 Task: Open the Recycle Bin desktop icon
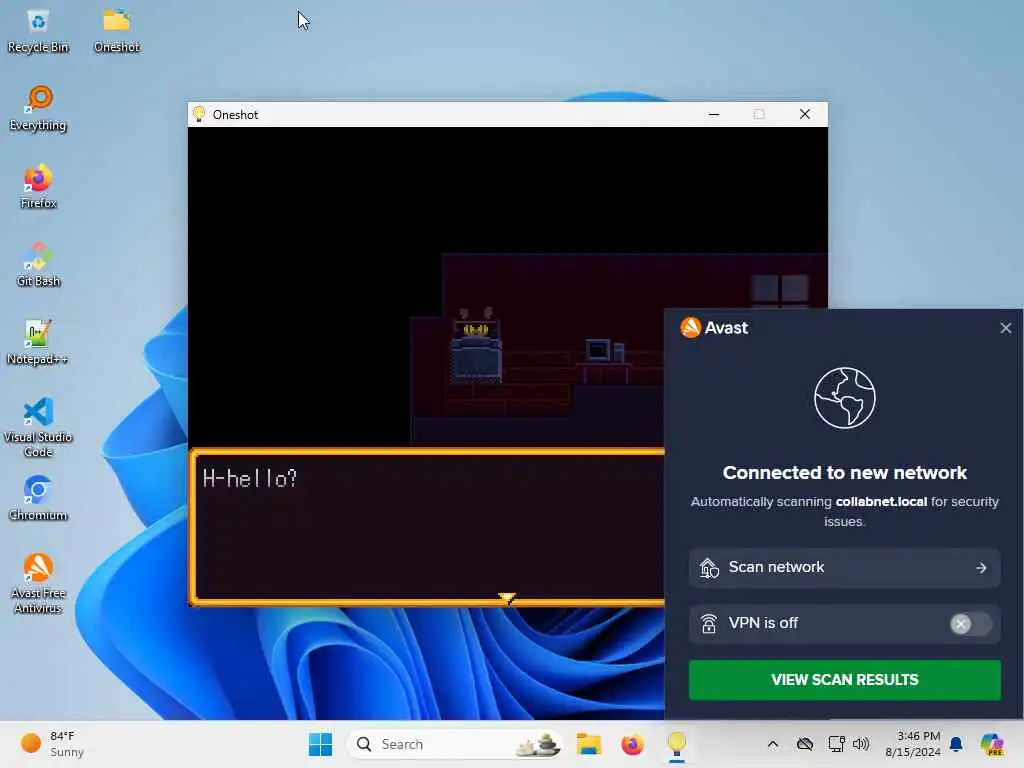pos(38,31)
